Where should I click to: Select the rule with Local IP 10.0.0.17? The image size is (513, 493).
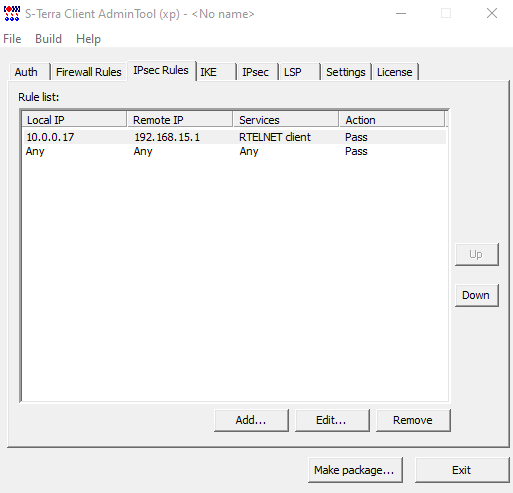coord(234,137)
